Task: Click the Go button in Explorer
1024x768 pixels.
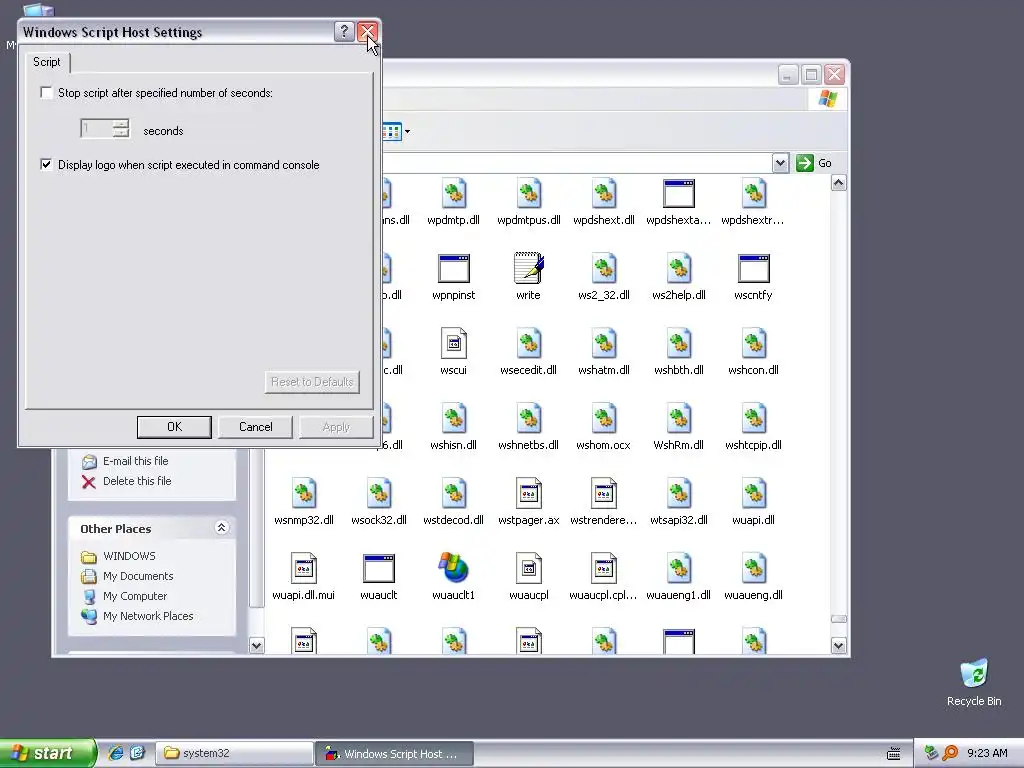Action: pyautogui.click(x=814, y=163)
